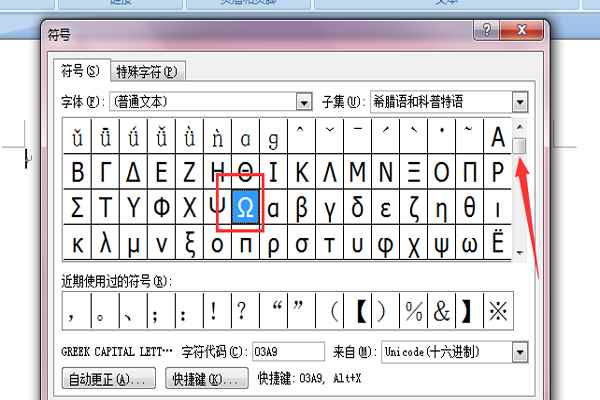
Task: Select the & recently used symbol
Action: click(441, 311)
